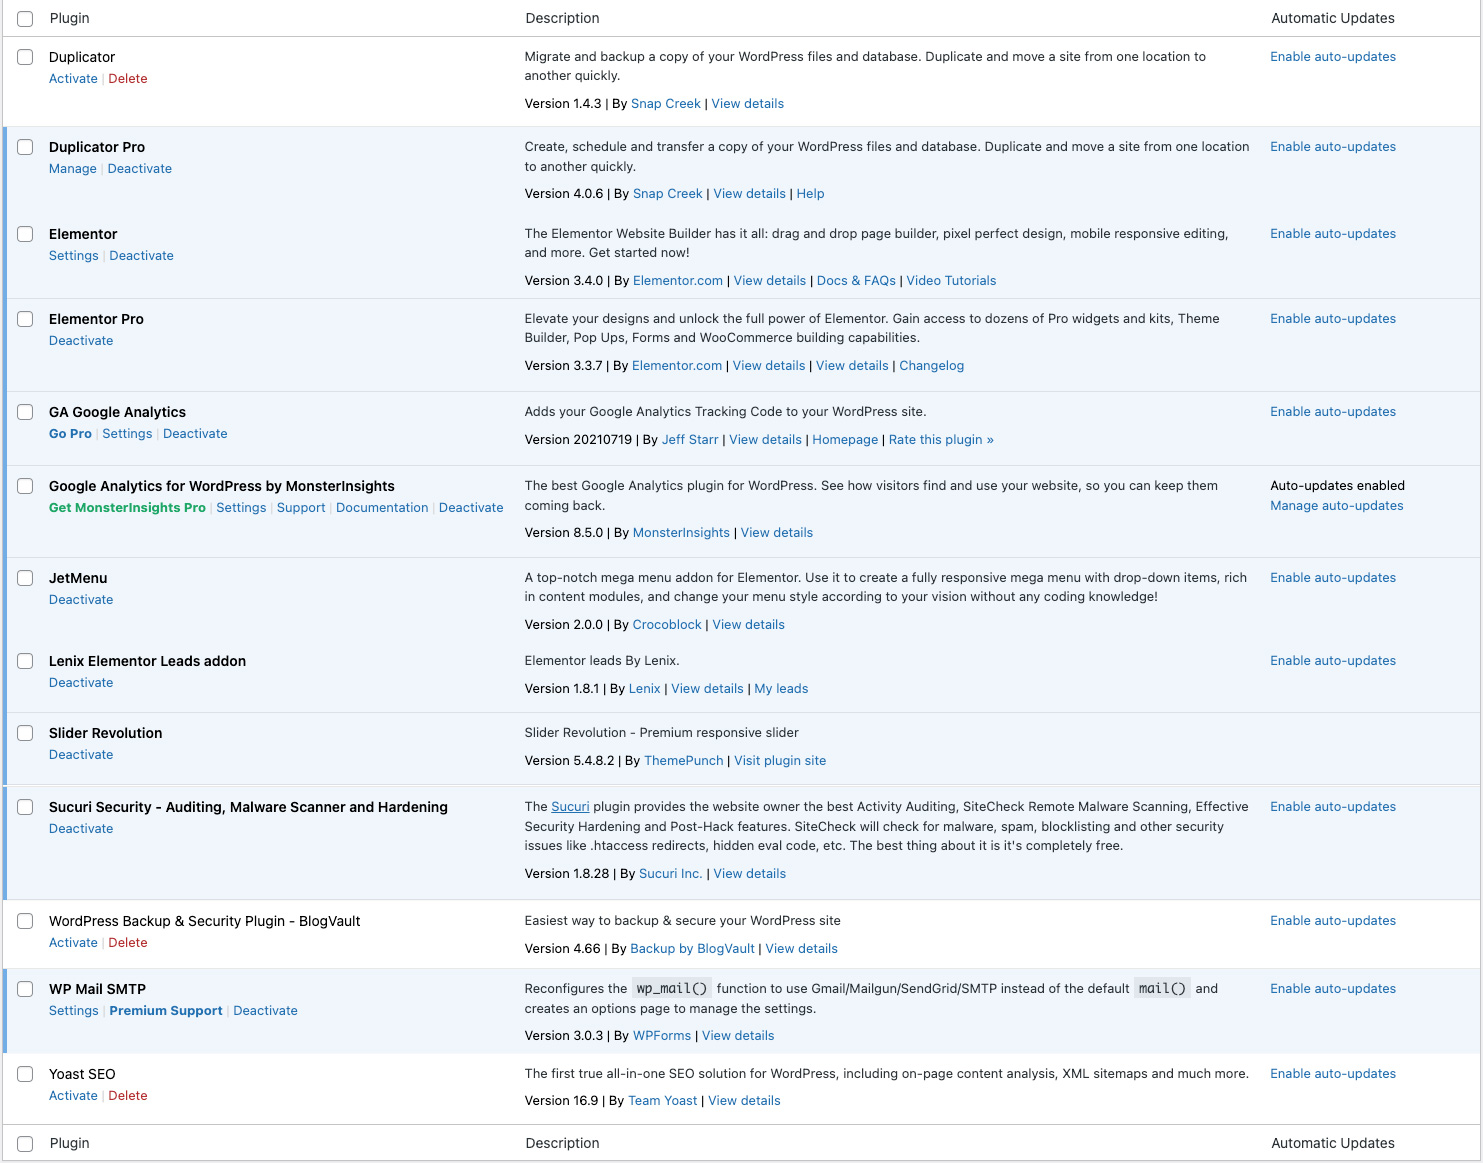Open Duplicator Pro Help link
1483x1163 pixels.
(x=810, y=194)
